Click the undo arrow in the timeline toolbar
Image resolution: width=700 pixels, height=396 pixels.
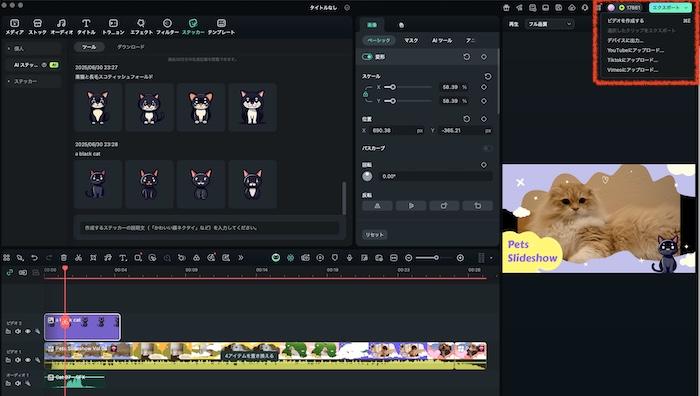tap(34, 258)
